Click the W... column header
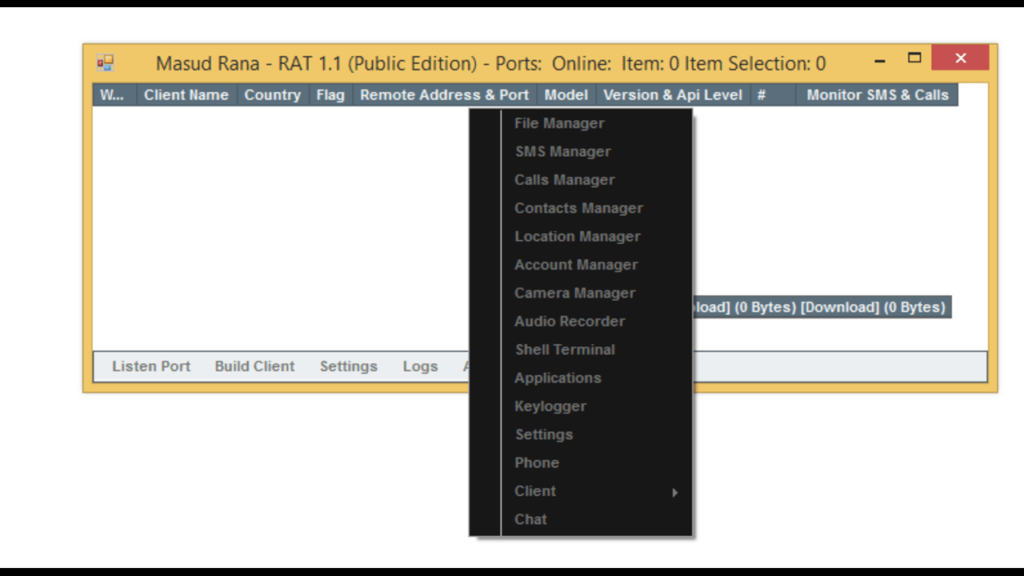Viewport: 1024px width, 576px height. [112, 95]
